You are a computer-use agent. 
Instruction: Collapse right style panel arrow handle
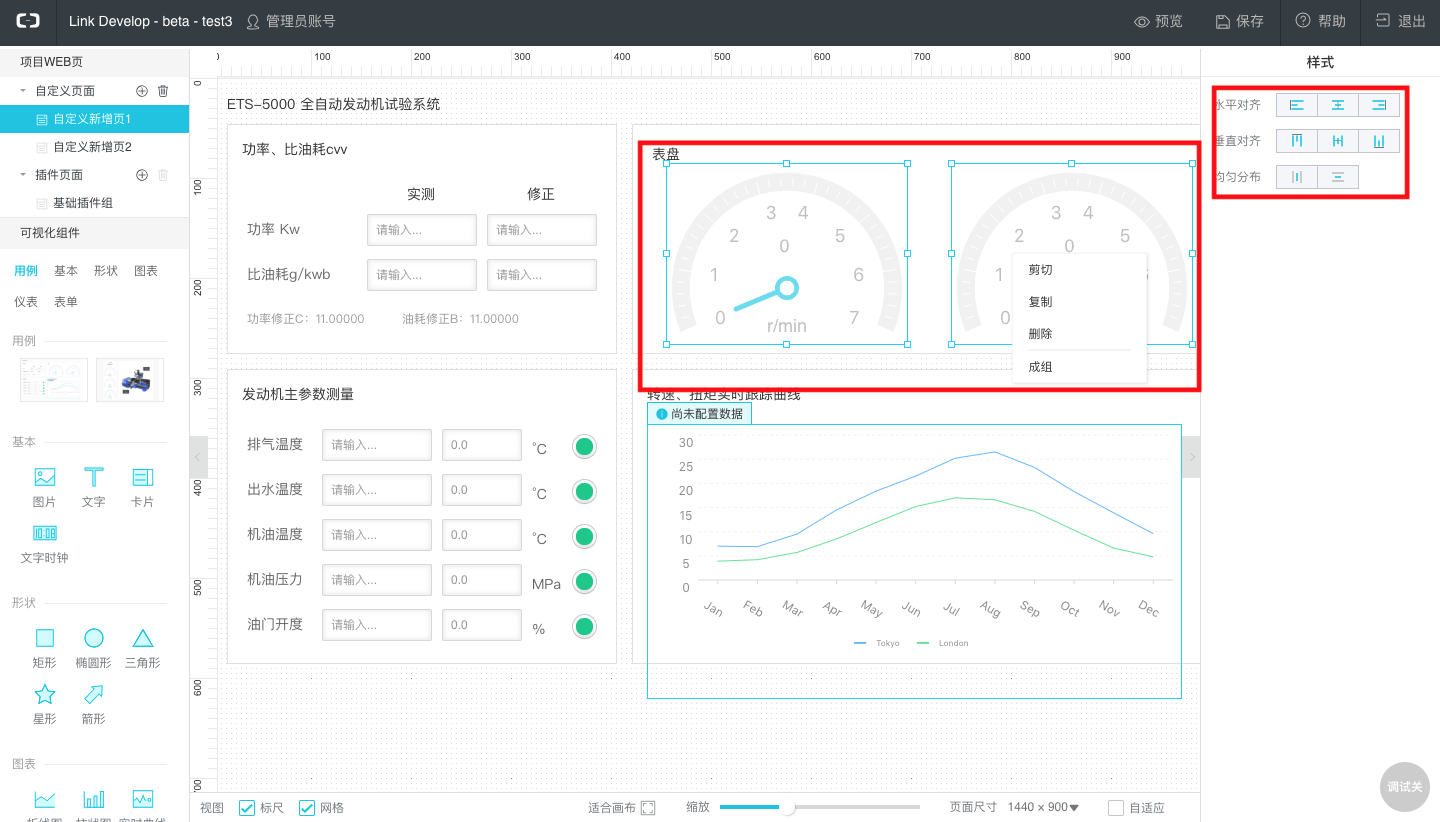tap(1191, 457)
